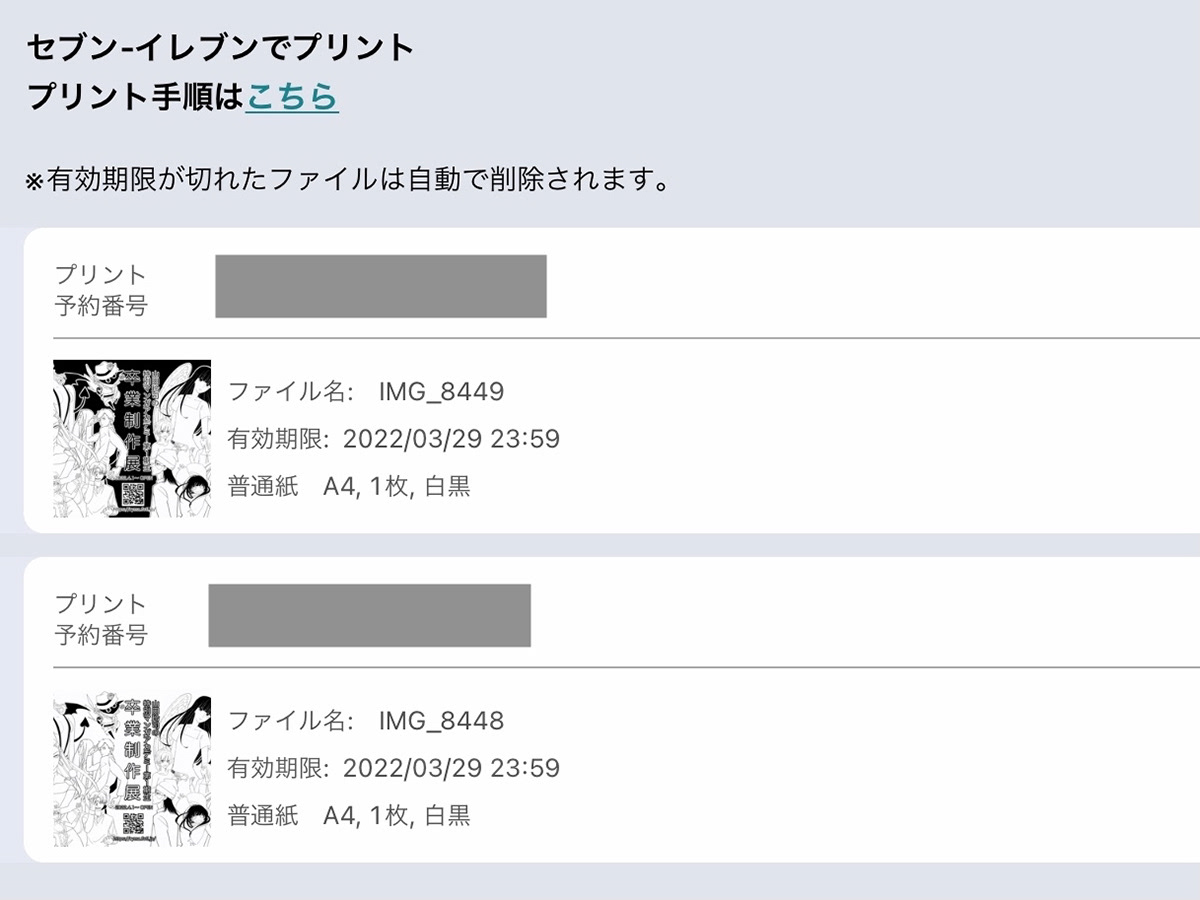
Task: Click the セブン-イレブンでプリント heading
Action: point(221,47)
